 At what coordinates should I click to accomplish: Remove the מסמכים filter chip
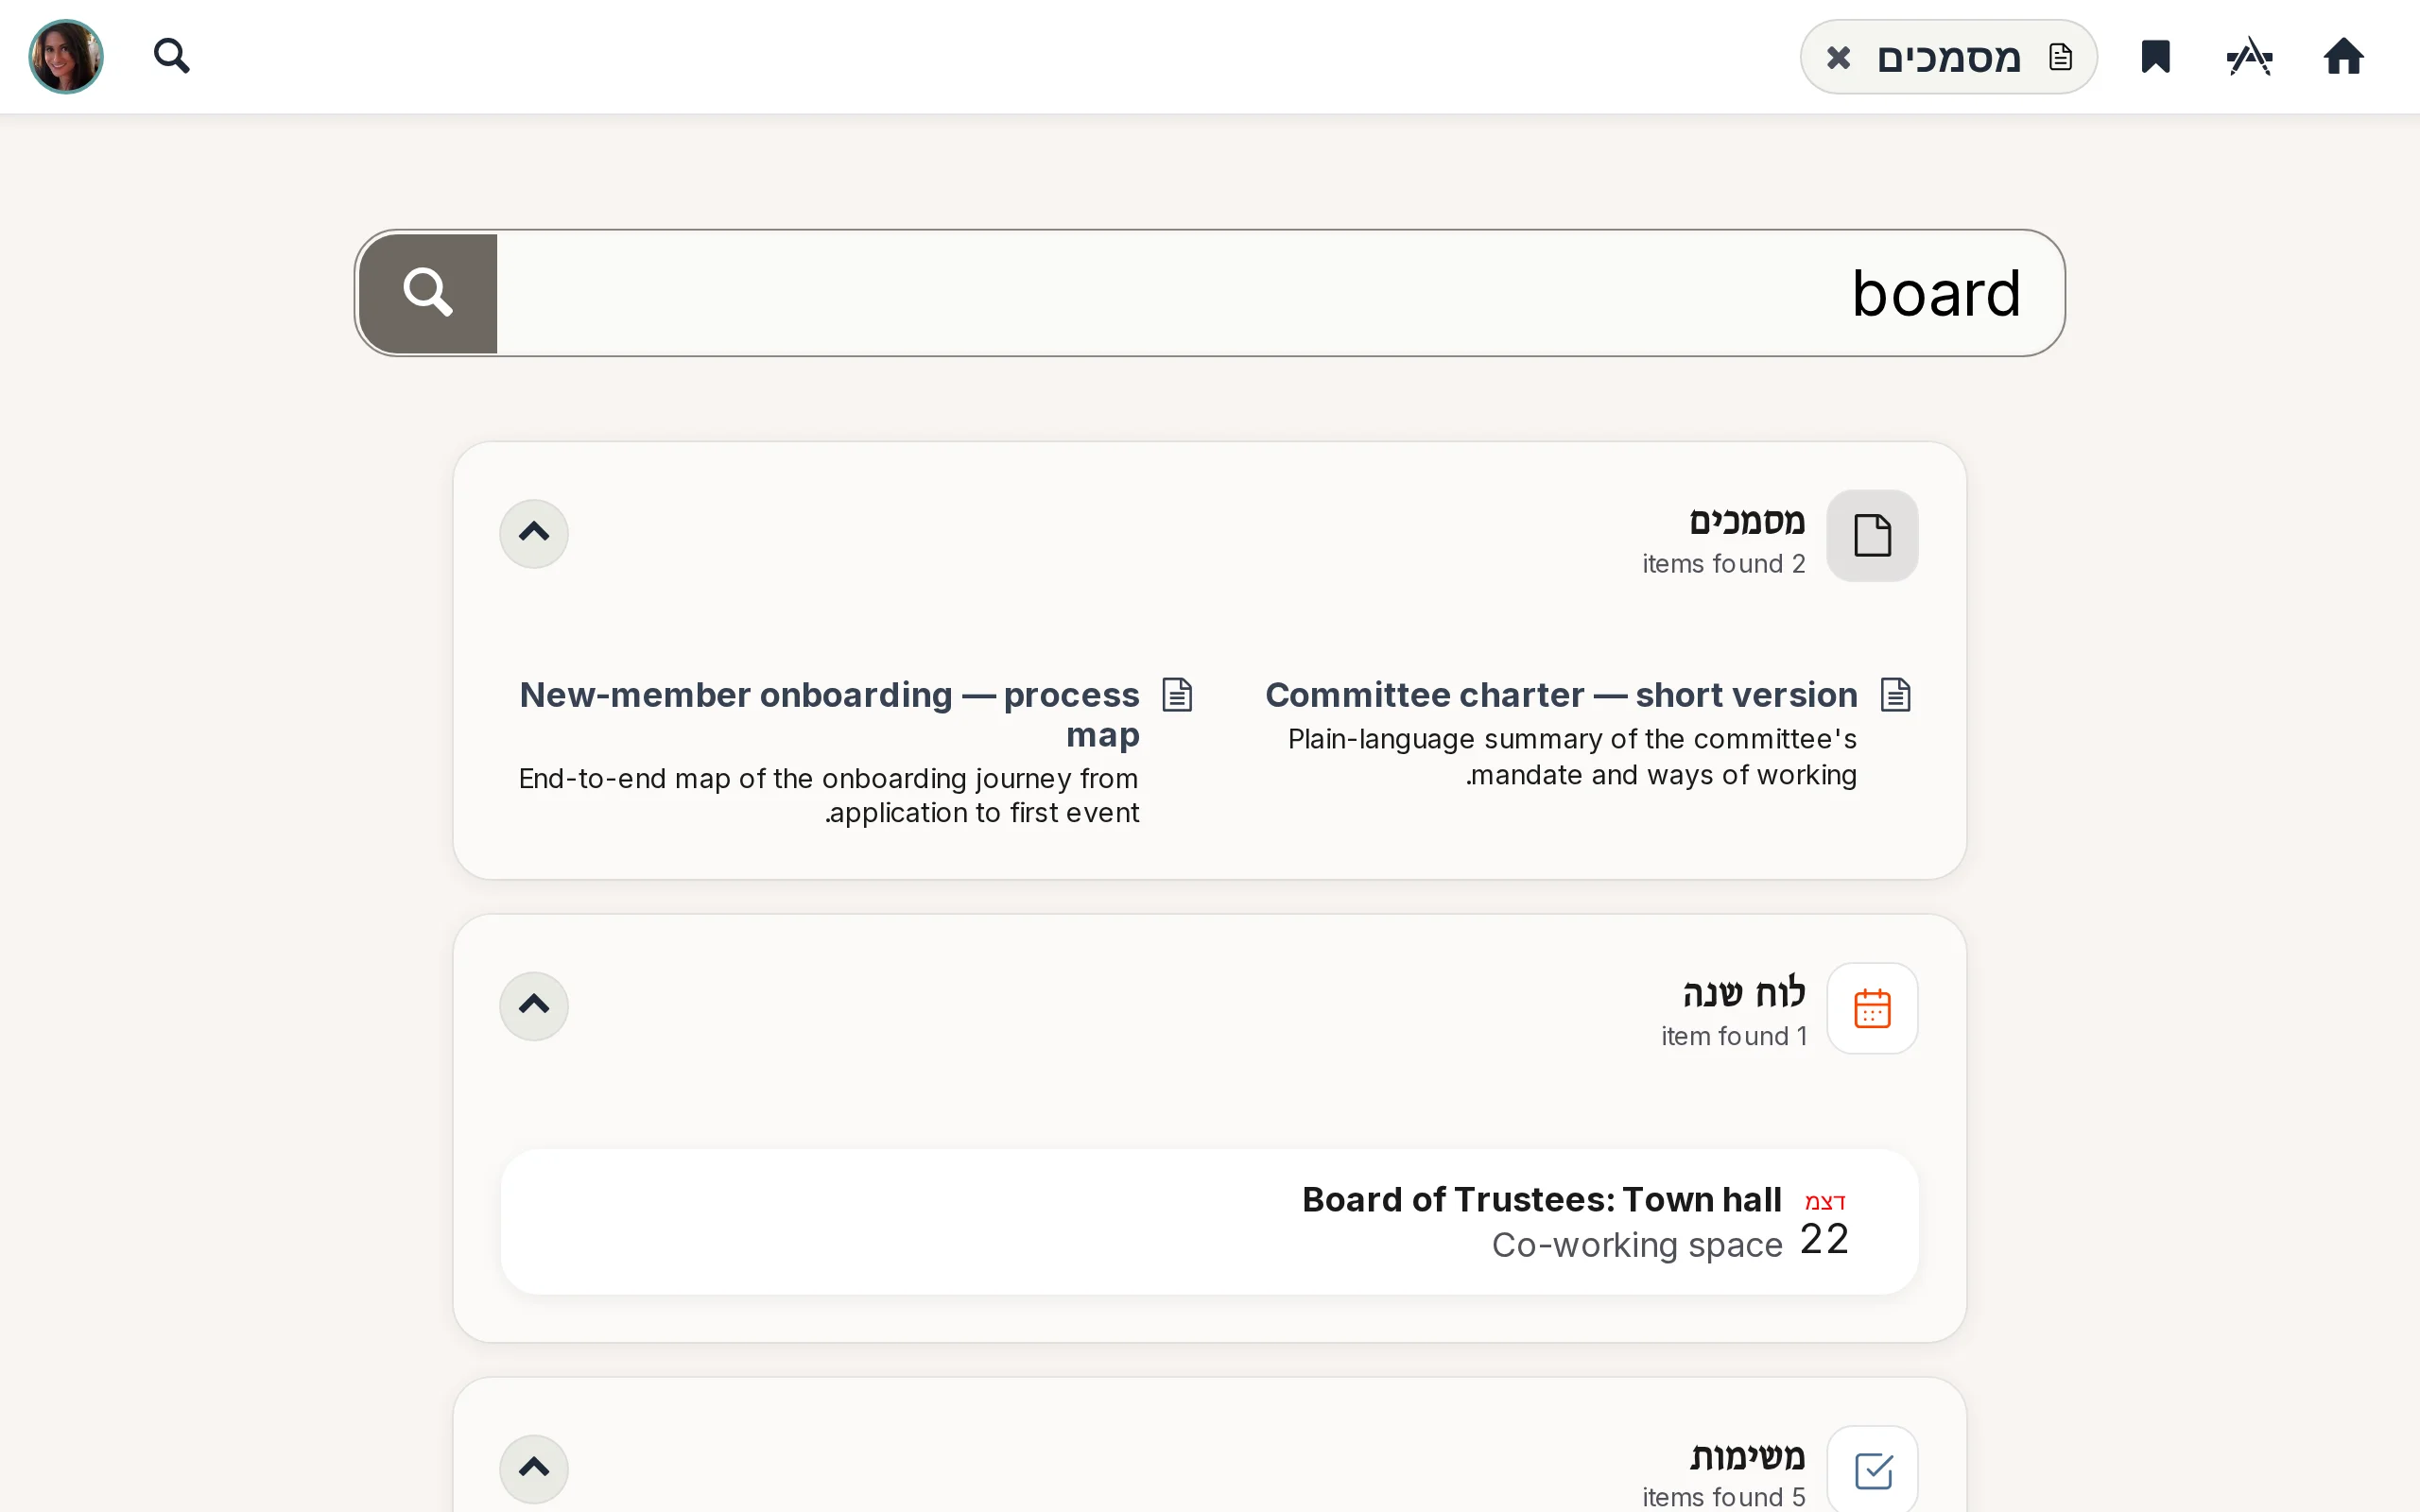(x=1838, y=57)
